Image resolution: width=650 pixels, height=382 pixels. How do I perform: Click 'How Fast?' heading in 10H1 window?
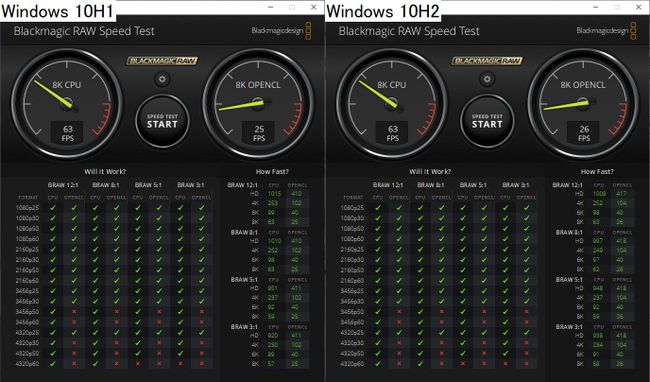coord(272,172)
